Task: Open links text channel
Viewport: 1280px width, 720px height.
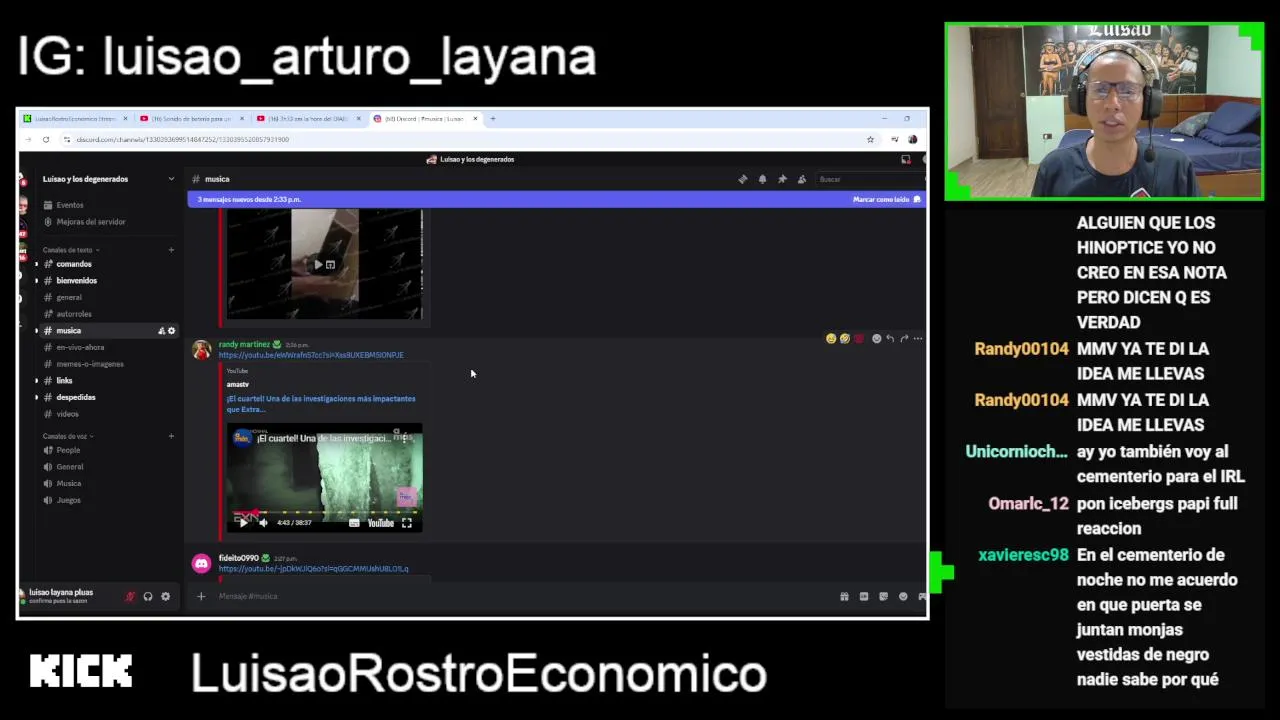Action: tap(107, 381)
